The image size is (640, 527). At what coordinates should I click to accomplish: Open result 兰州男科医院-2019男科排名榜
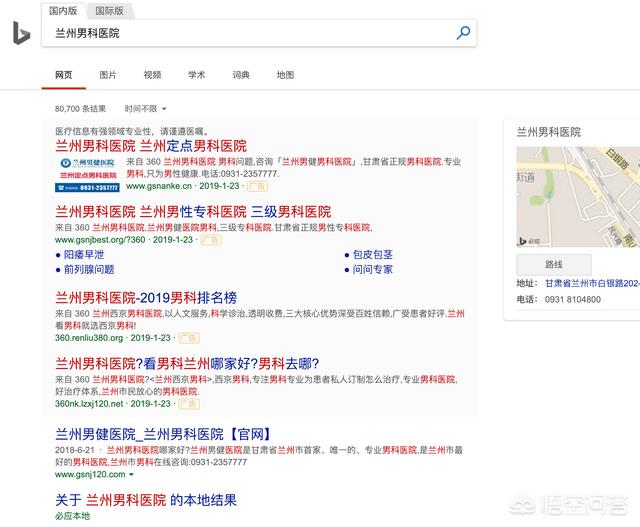point(146,298)
